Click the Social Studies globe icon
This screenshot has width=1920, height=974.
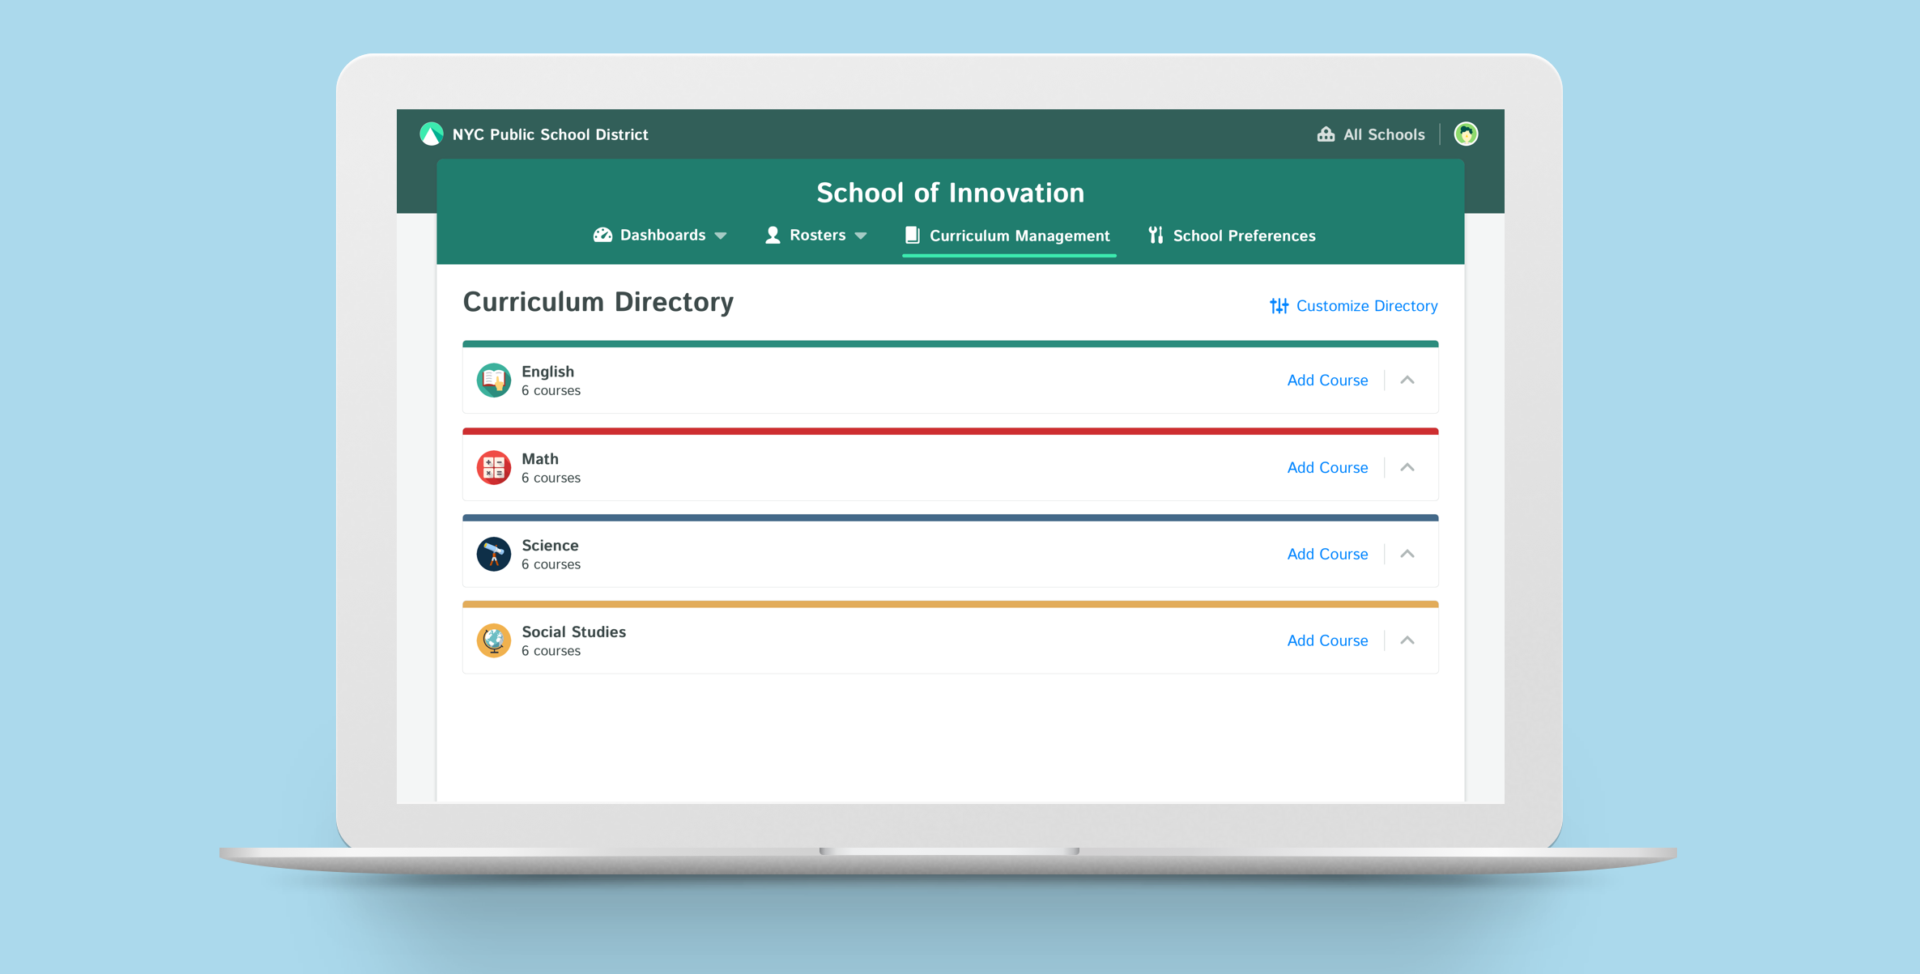pyautogui.click(x=493, y=640)
